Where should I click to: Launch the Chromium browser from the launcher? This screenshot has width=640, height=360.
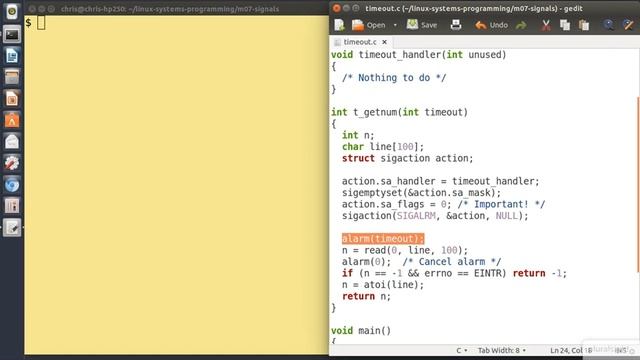[x=12, y=184]
